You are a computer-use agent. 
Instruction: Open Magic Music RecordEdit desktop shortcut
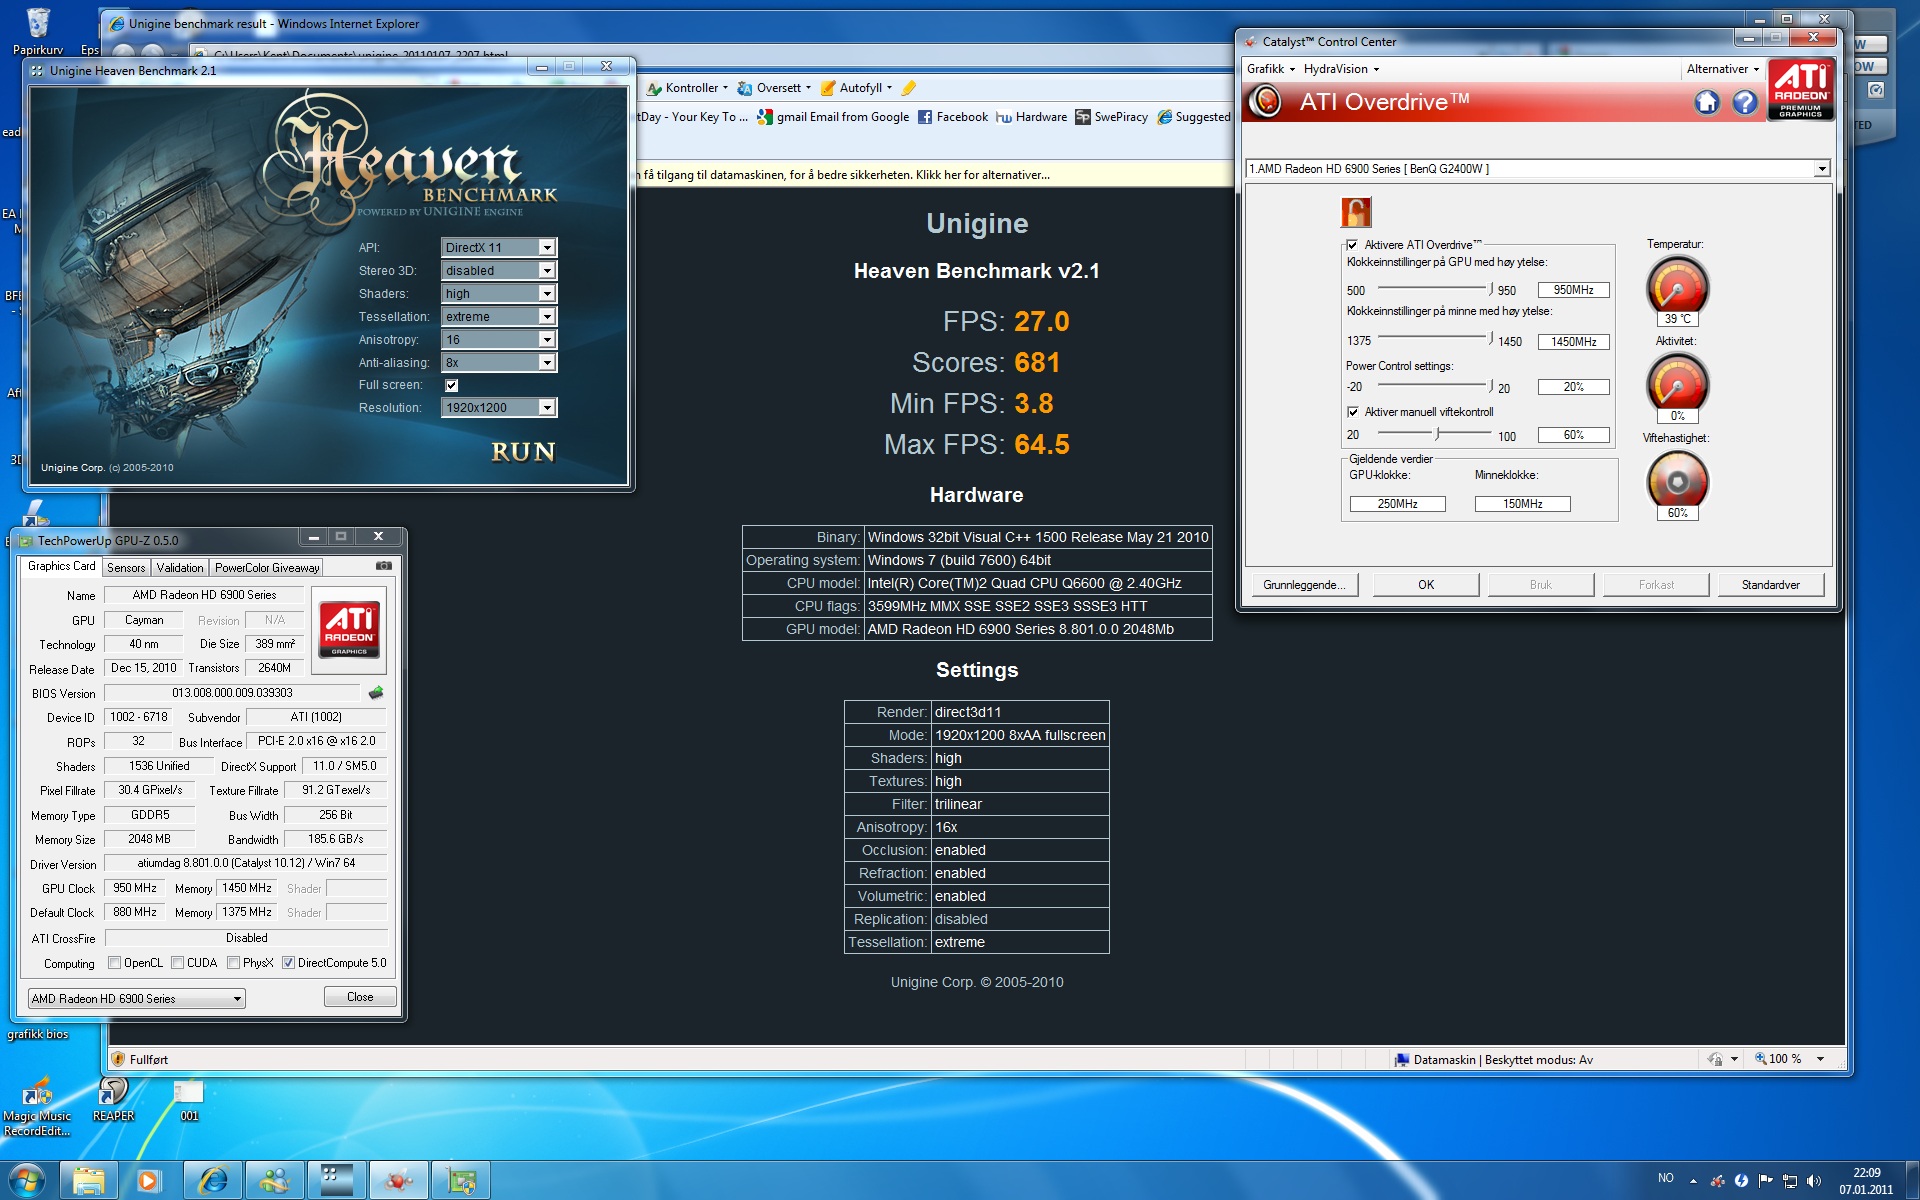[37, 1106]
